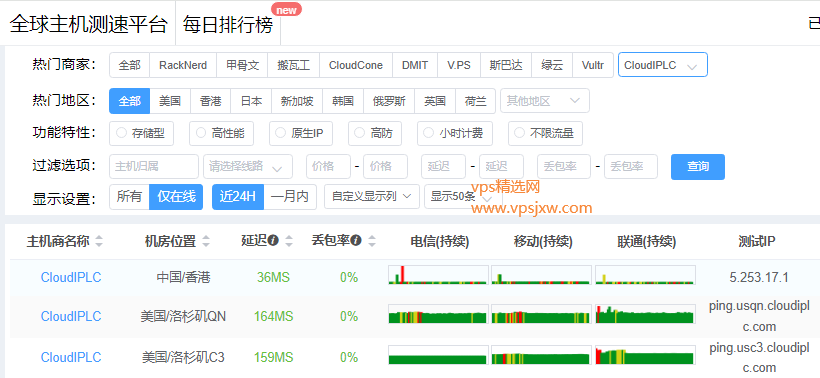This screenshot has height=378, width=820.
Task: Open CloudIPLC link in 中国/香港 row
Action: coord(71,277)
